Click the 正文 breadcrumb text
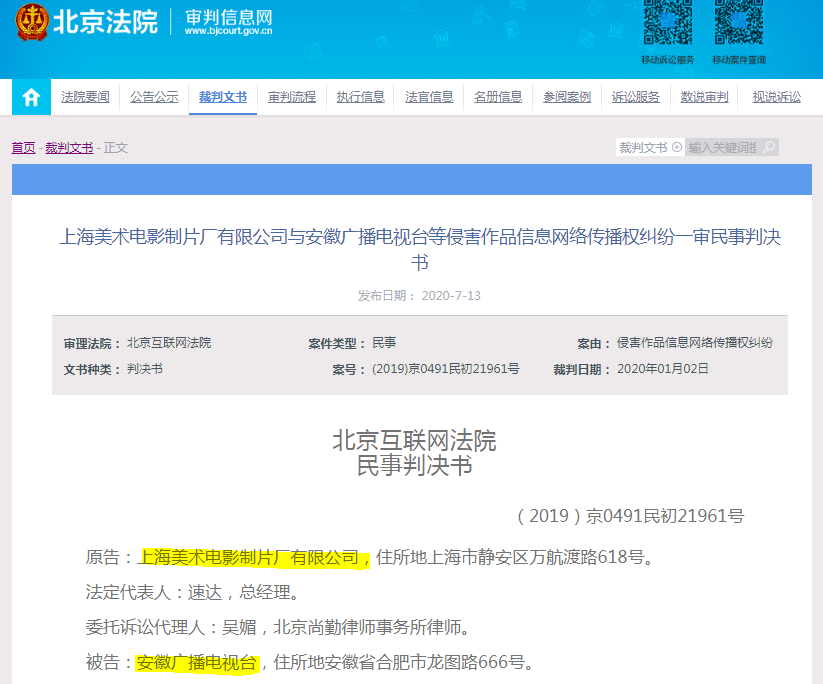Viewport: 823px width, 684px height. (x=115, y=148)
